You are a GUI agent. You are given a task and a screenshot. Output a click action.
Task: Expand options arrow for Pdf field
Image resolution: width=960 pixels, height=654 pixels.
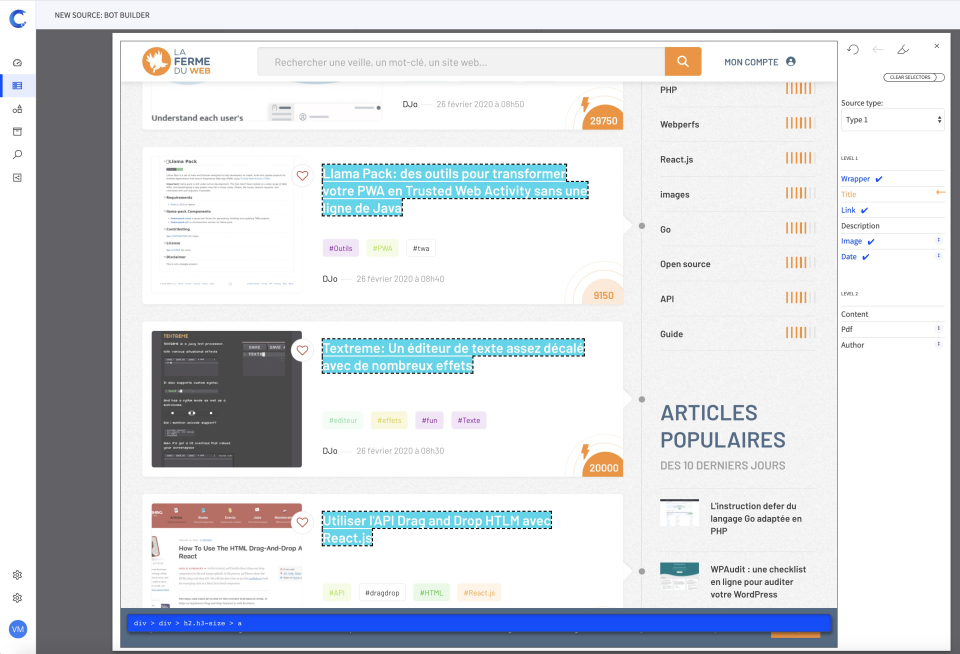[x=939, y=328]
